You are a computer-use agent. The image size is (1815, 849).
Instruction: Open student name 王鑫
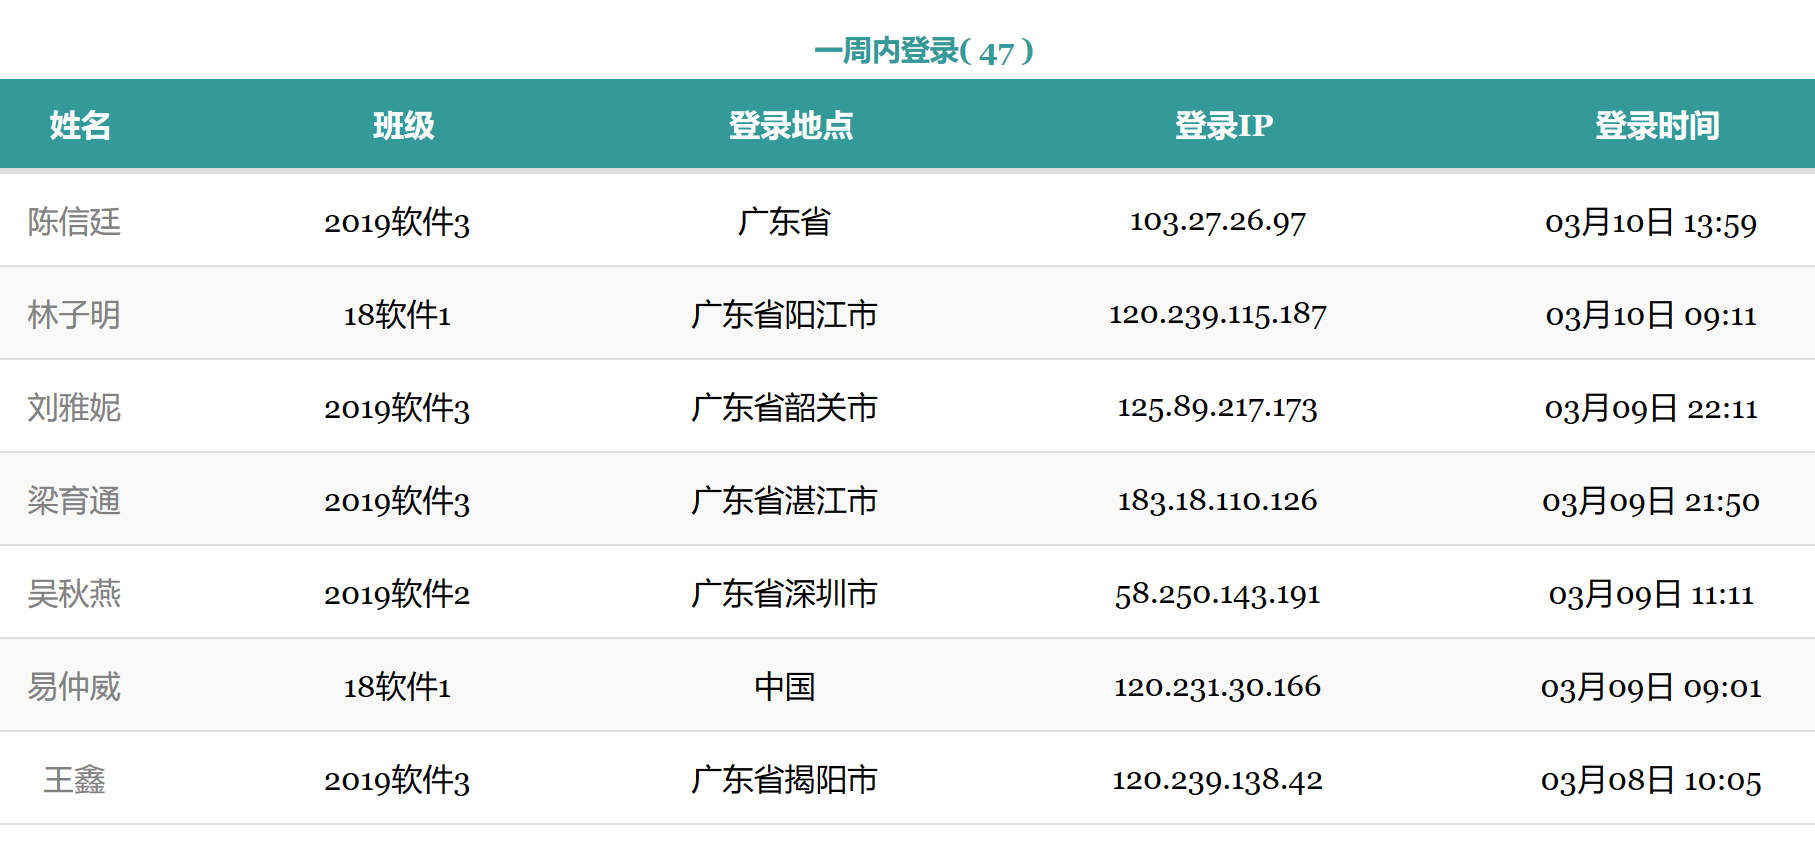[x=74, y=780]
